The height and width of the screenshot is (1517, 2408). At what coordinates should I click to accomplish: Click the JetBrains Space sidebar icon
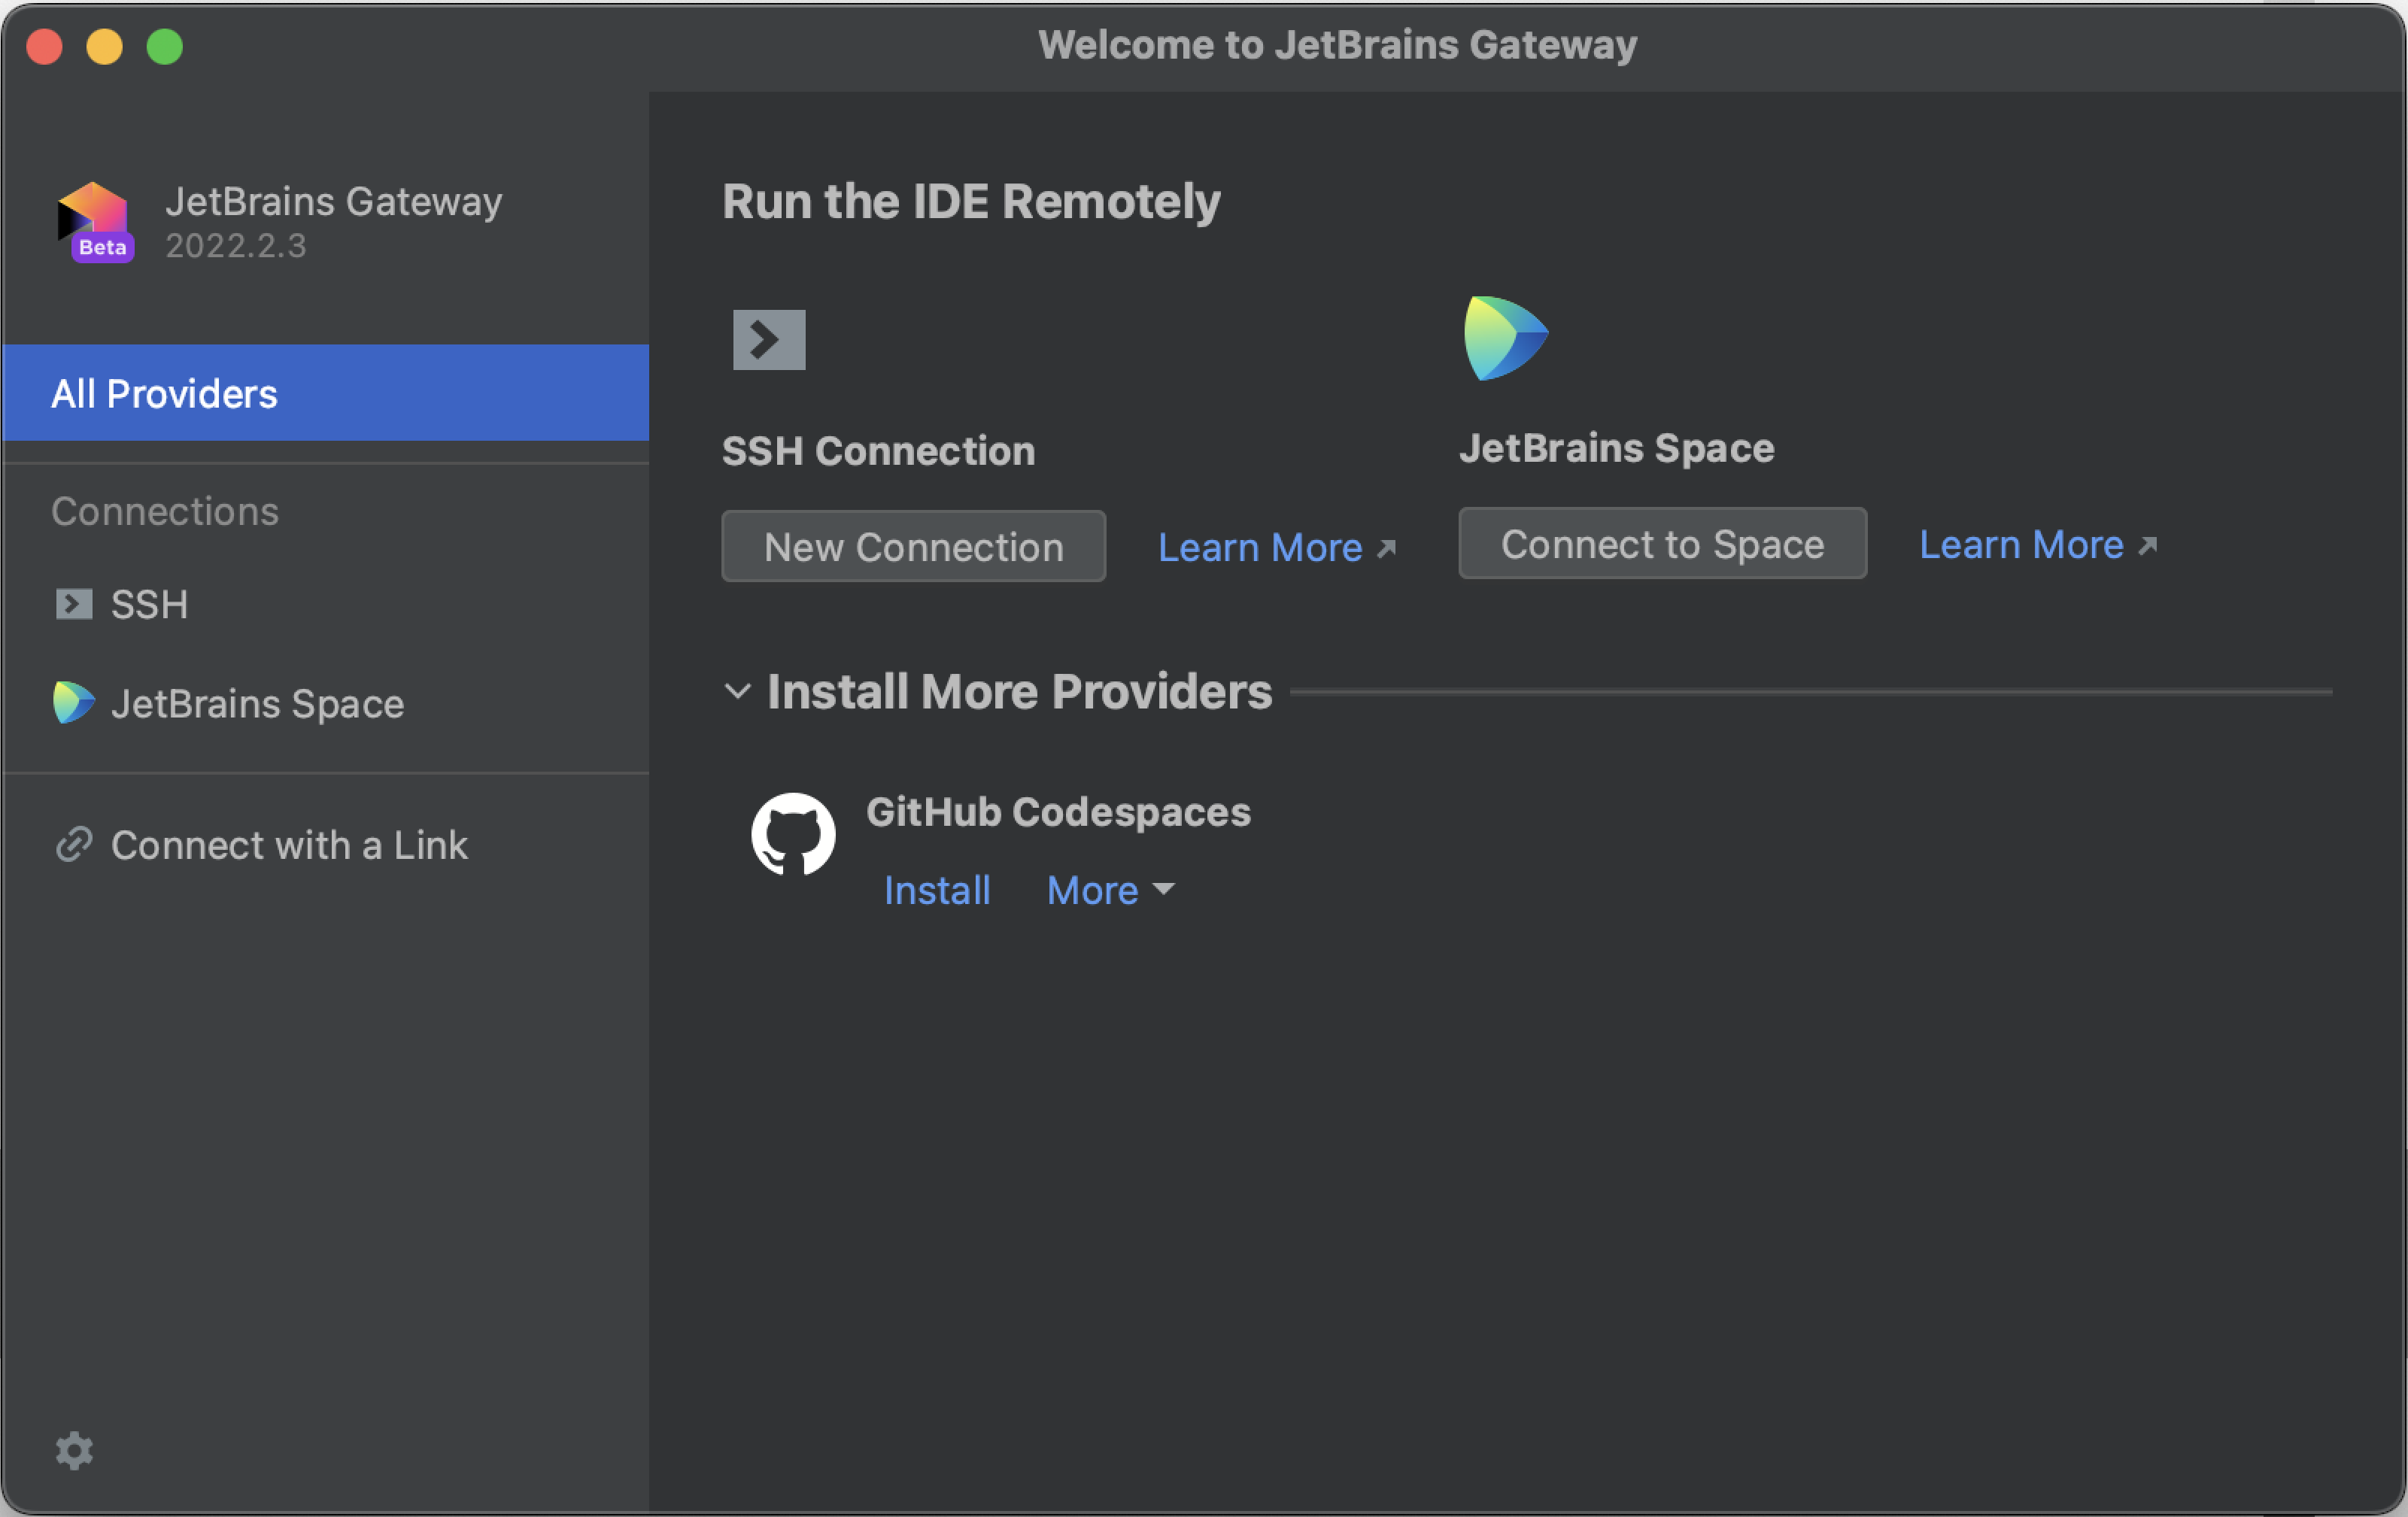click(x=73, y=702)
